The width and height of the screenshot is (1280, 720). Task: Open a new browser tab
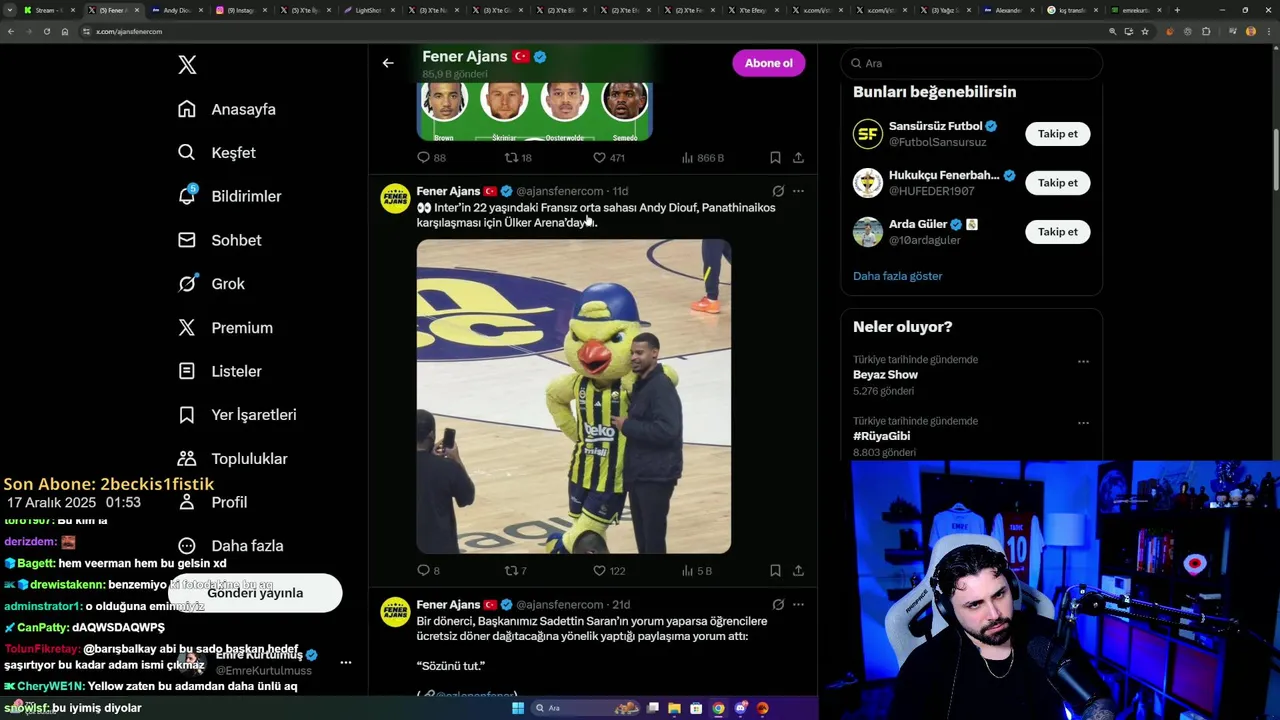coord(1177,10)
